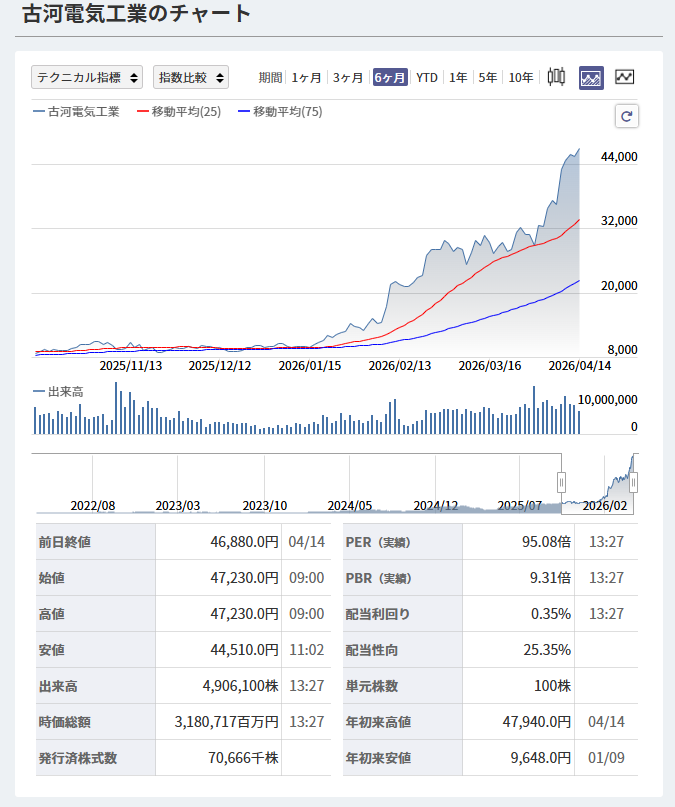The image size is (675, 807).
Task: Click the 始値 value 47,230.0円
Action: point(244,578)
